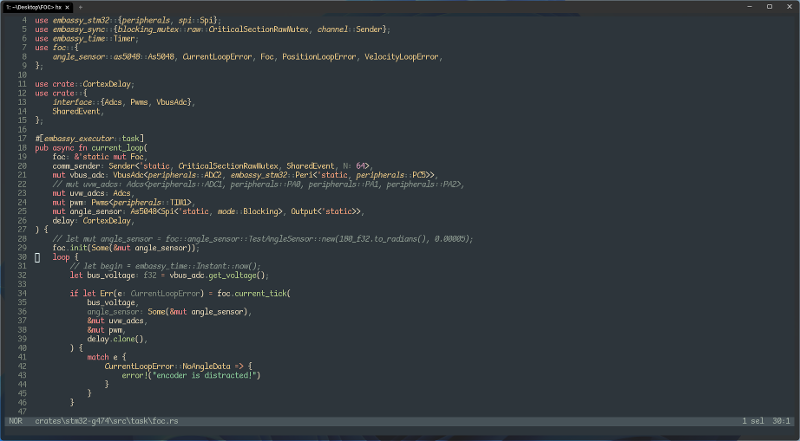
Task: Click 'current_tick(' on line 34
Action: pyautogui.click(x=262, y=293)
